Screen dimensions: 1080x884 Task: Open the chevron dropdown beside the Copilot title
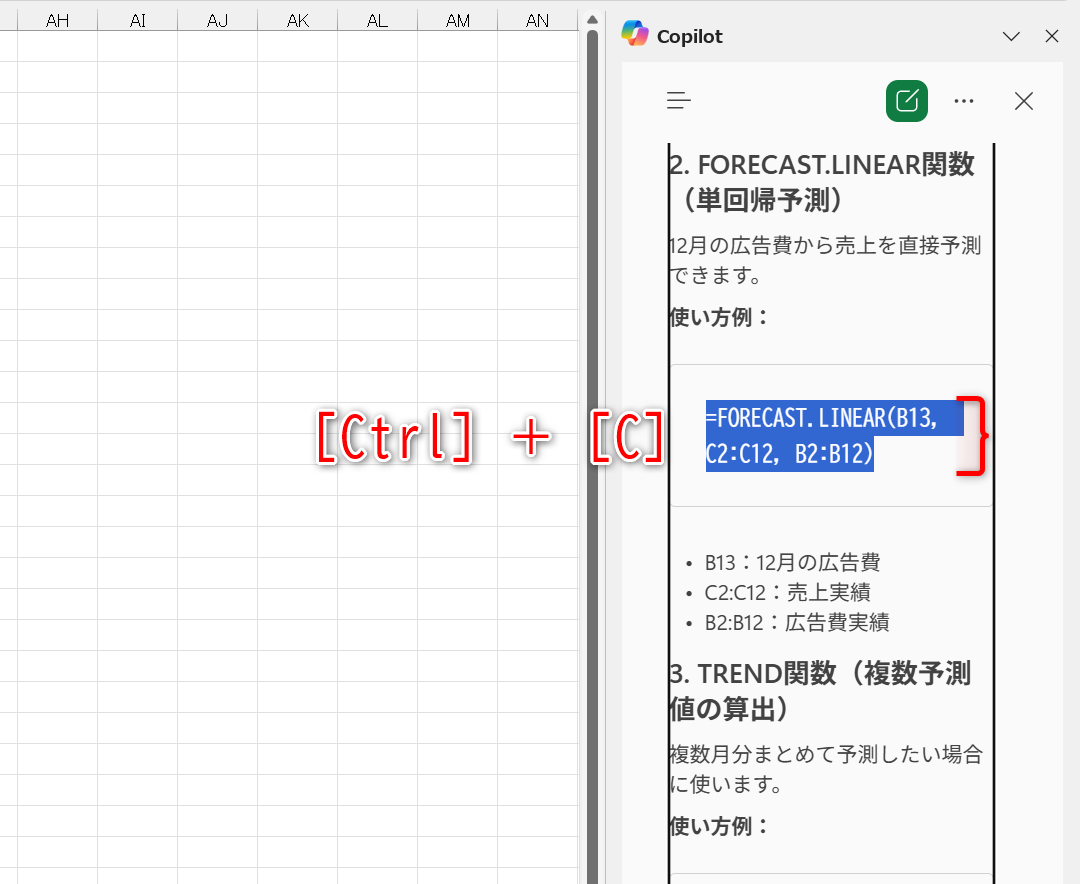click(1011, 36)
